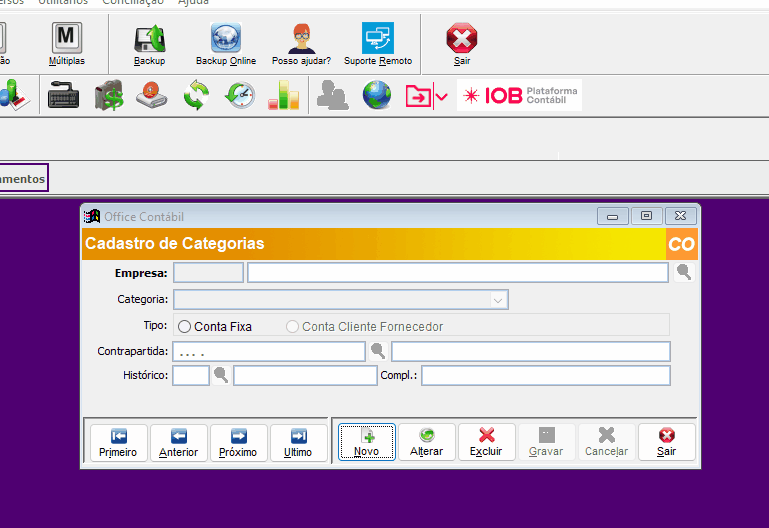The image size is (769, 528).
Task: Click the Cancelar button
Action: click(x=607, y=442)
